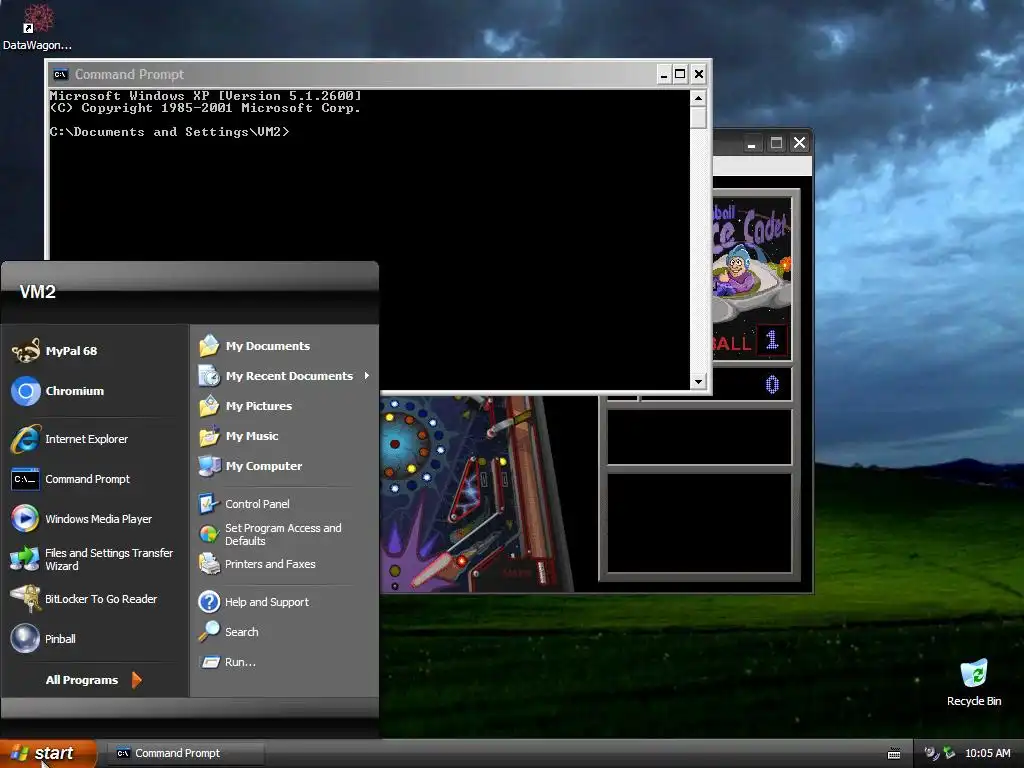
Task: Click the Start button
Action: click(x=48, y=753)
